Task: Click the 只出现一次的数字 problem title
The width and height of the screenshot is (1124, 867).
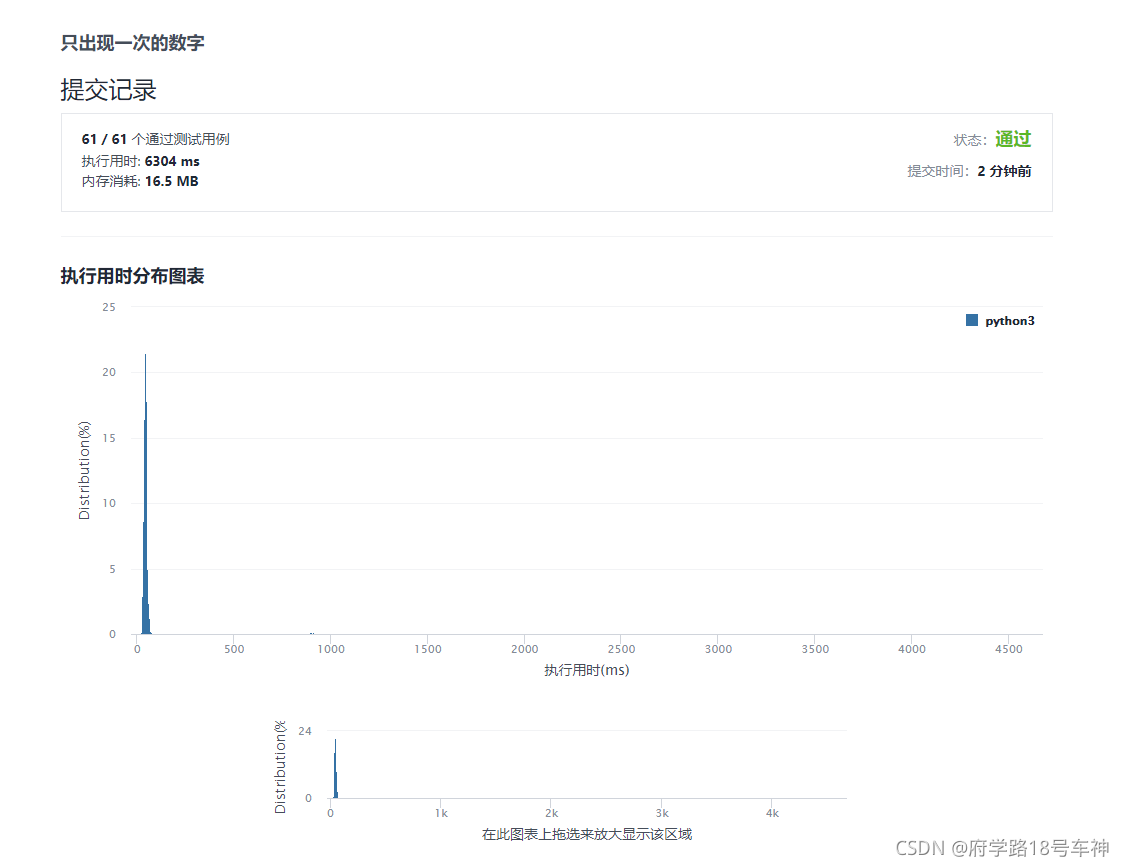Action: (133, 43)
